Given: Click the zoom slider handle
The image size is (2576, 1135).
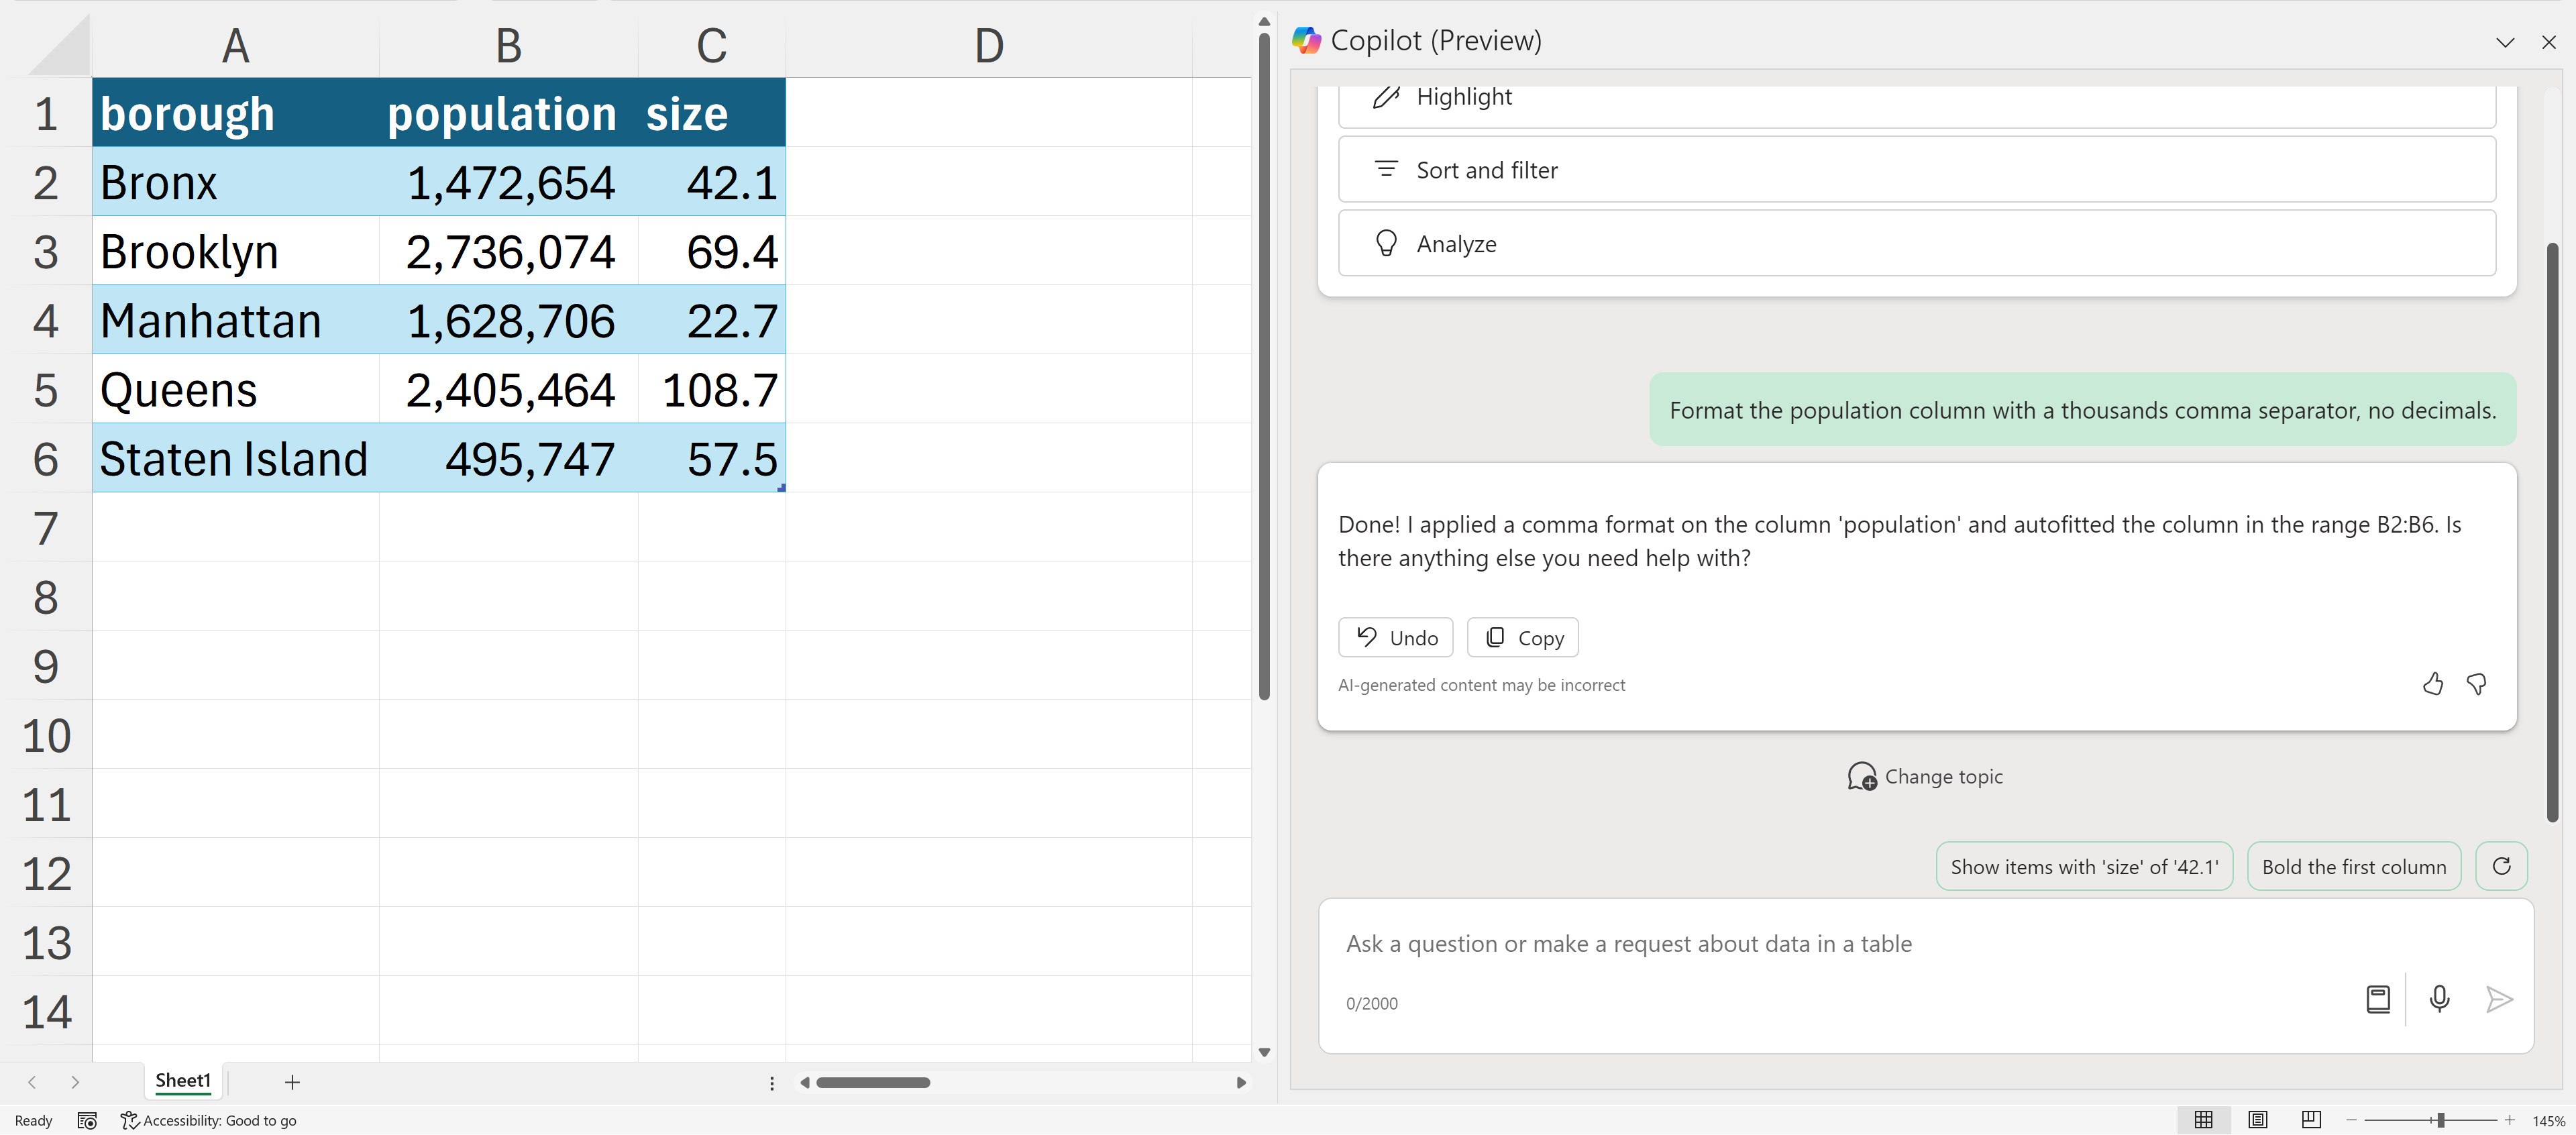Looking at the screenshot, I should pyautogui.click(x=2440, y=1120).
